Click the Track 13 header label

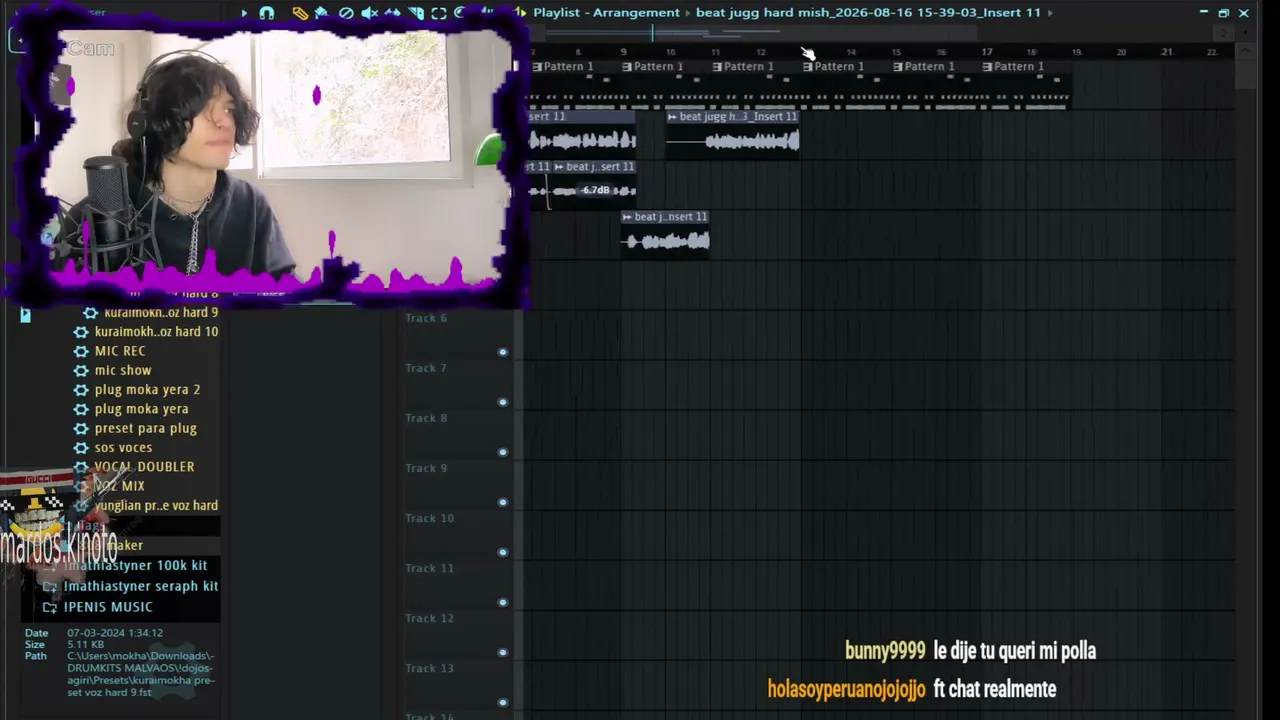click(430, 668)
